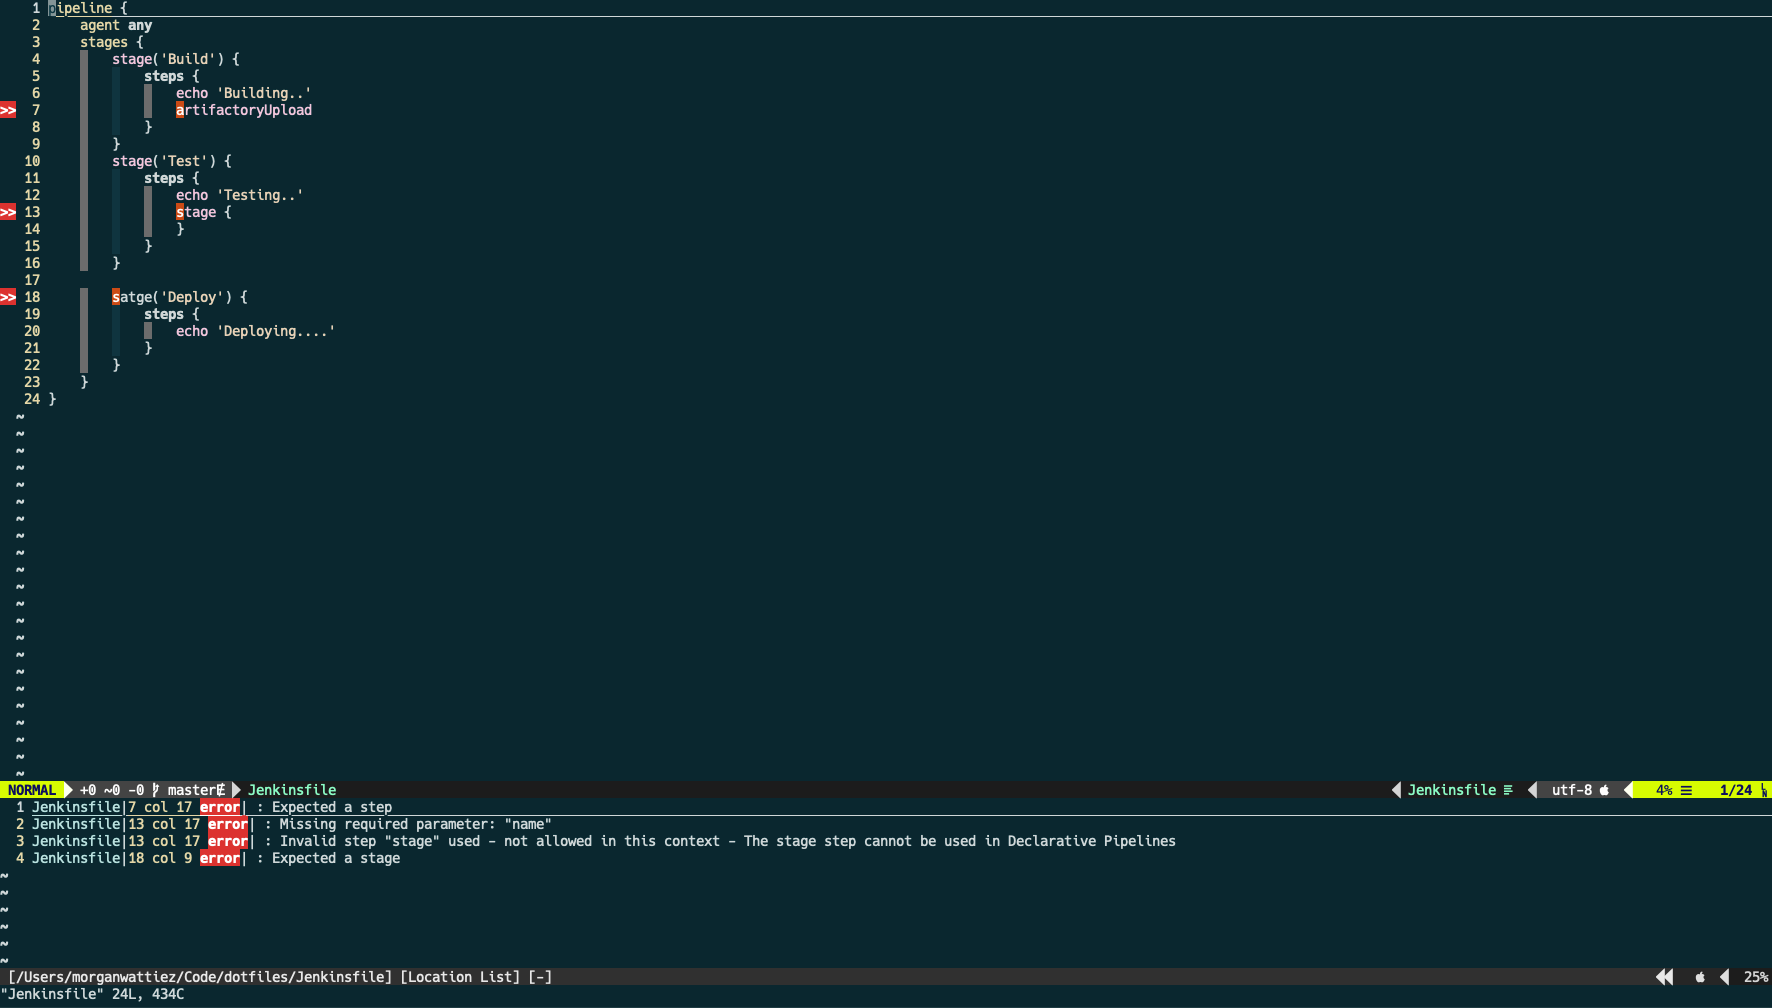This screenshot has width=1772, height=1008.
Task: Click the 'pipeline {' first line
Action: [88, 8]
